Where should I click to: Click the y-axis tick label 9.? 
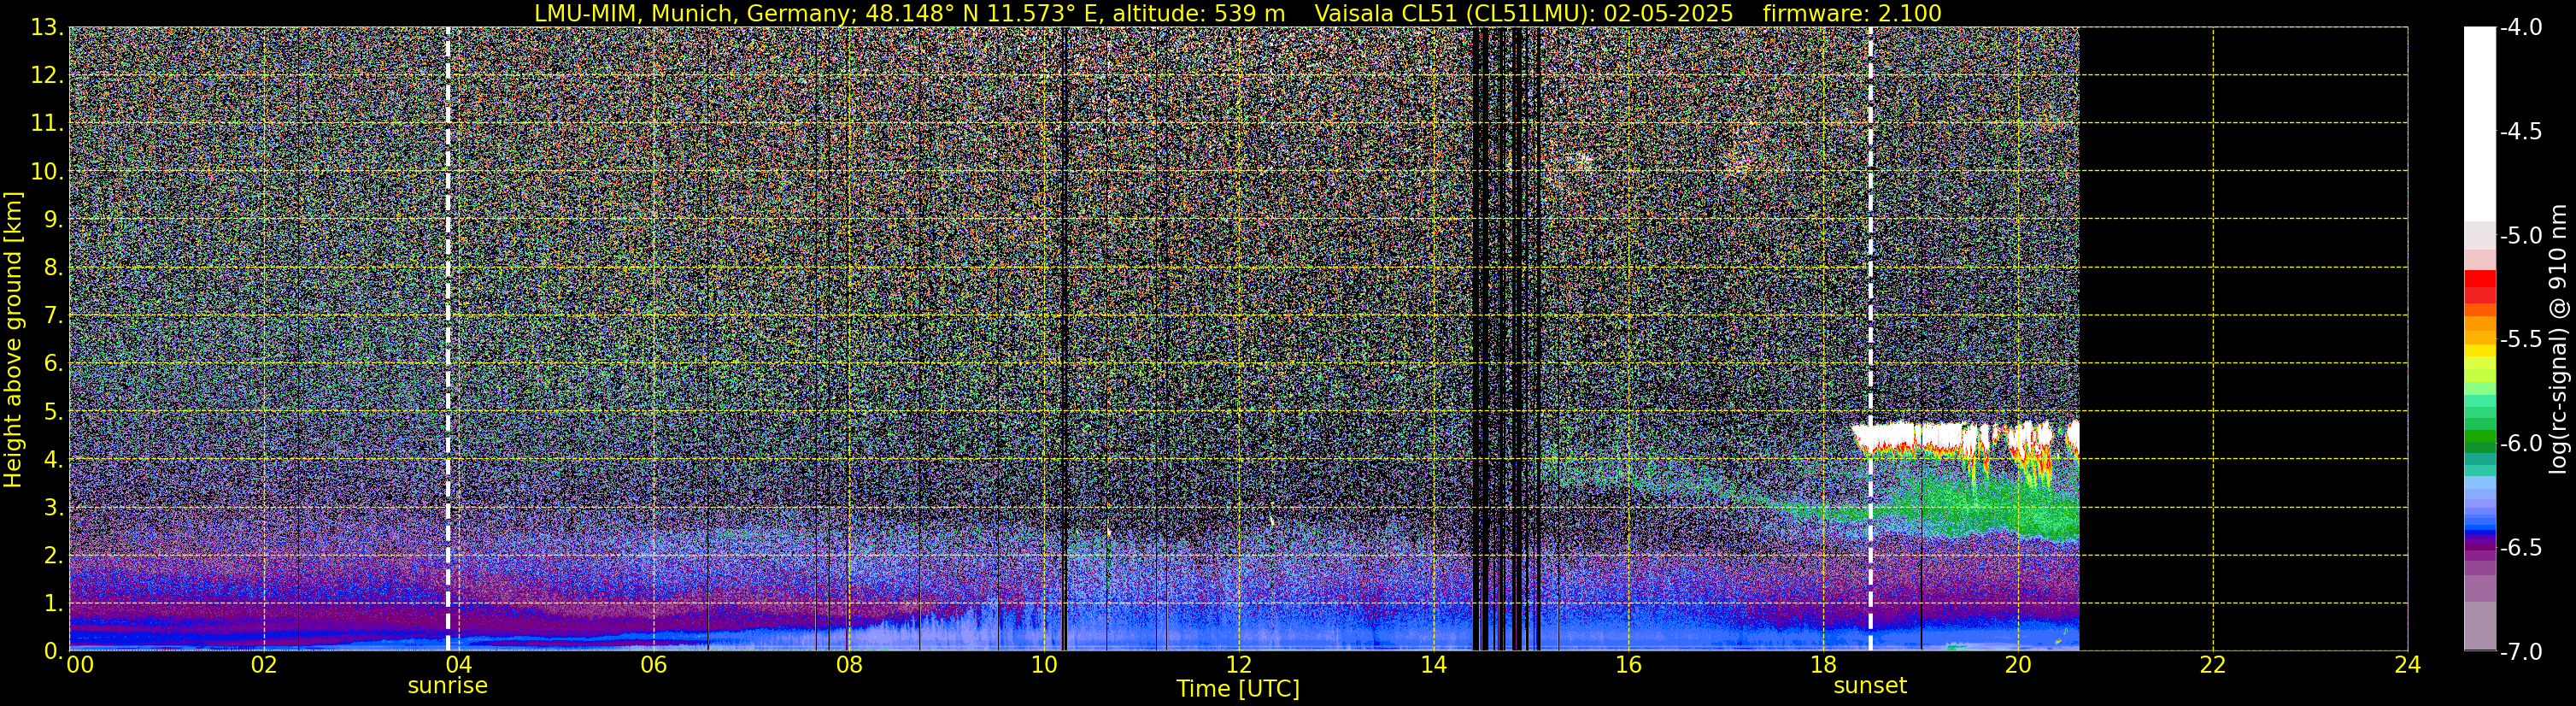tap(54, 219)
